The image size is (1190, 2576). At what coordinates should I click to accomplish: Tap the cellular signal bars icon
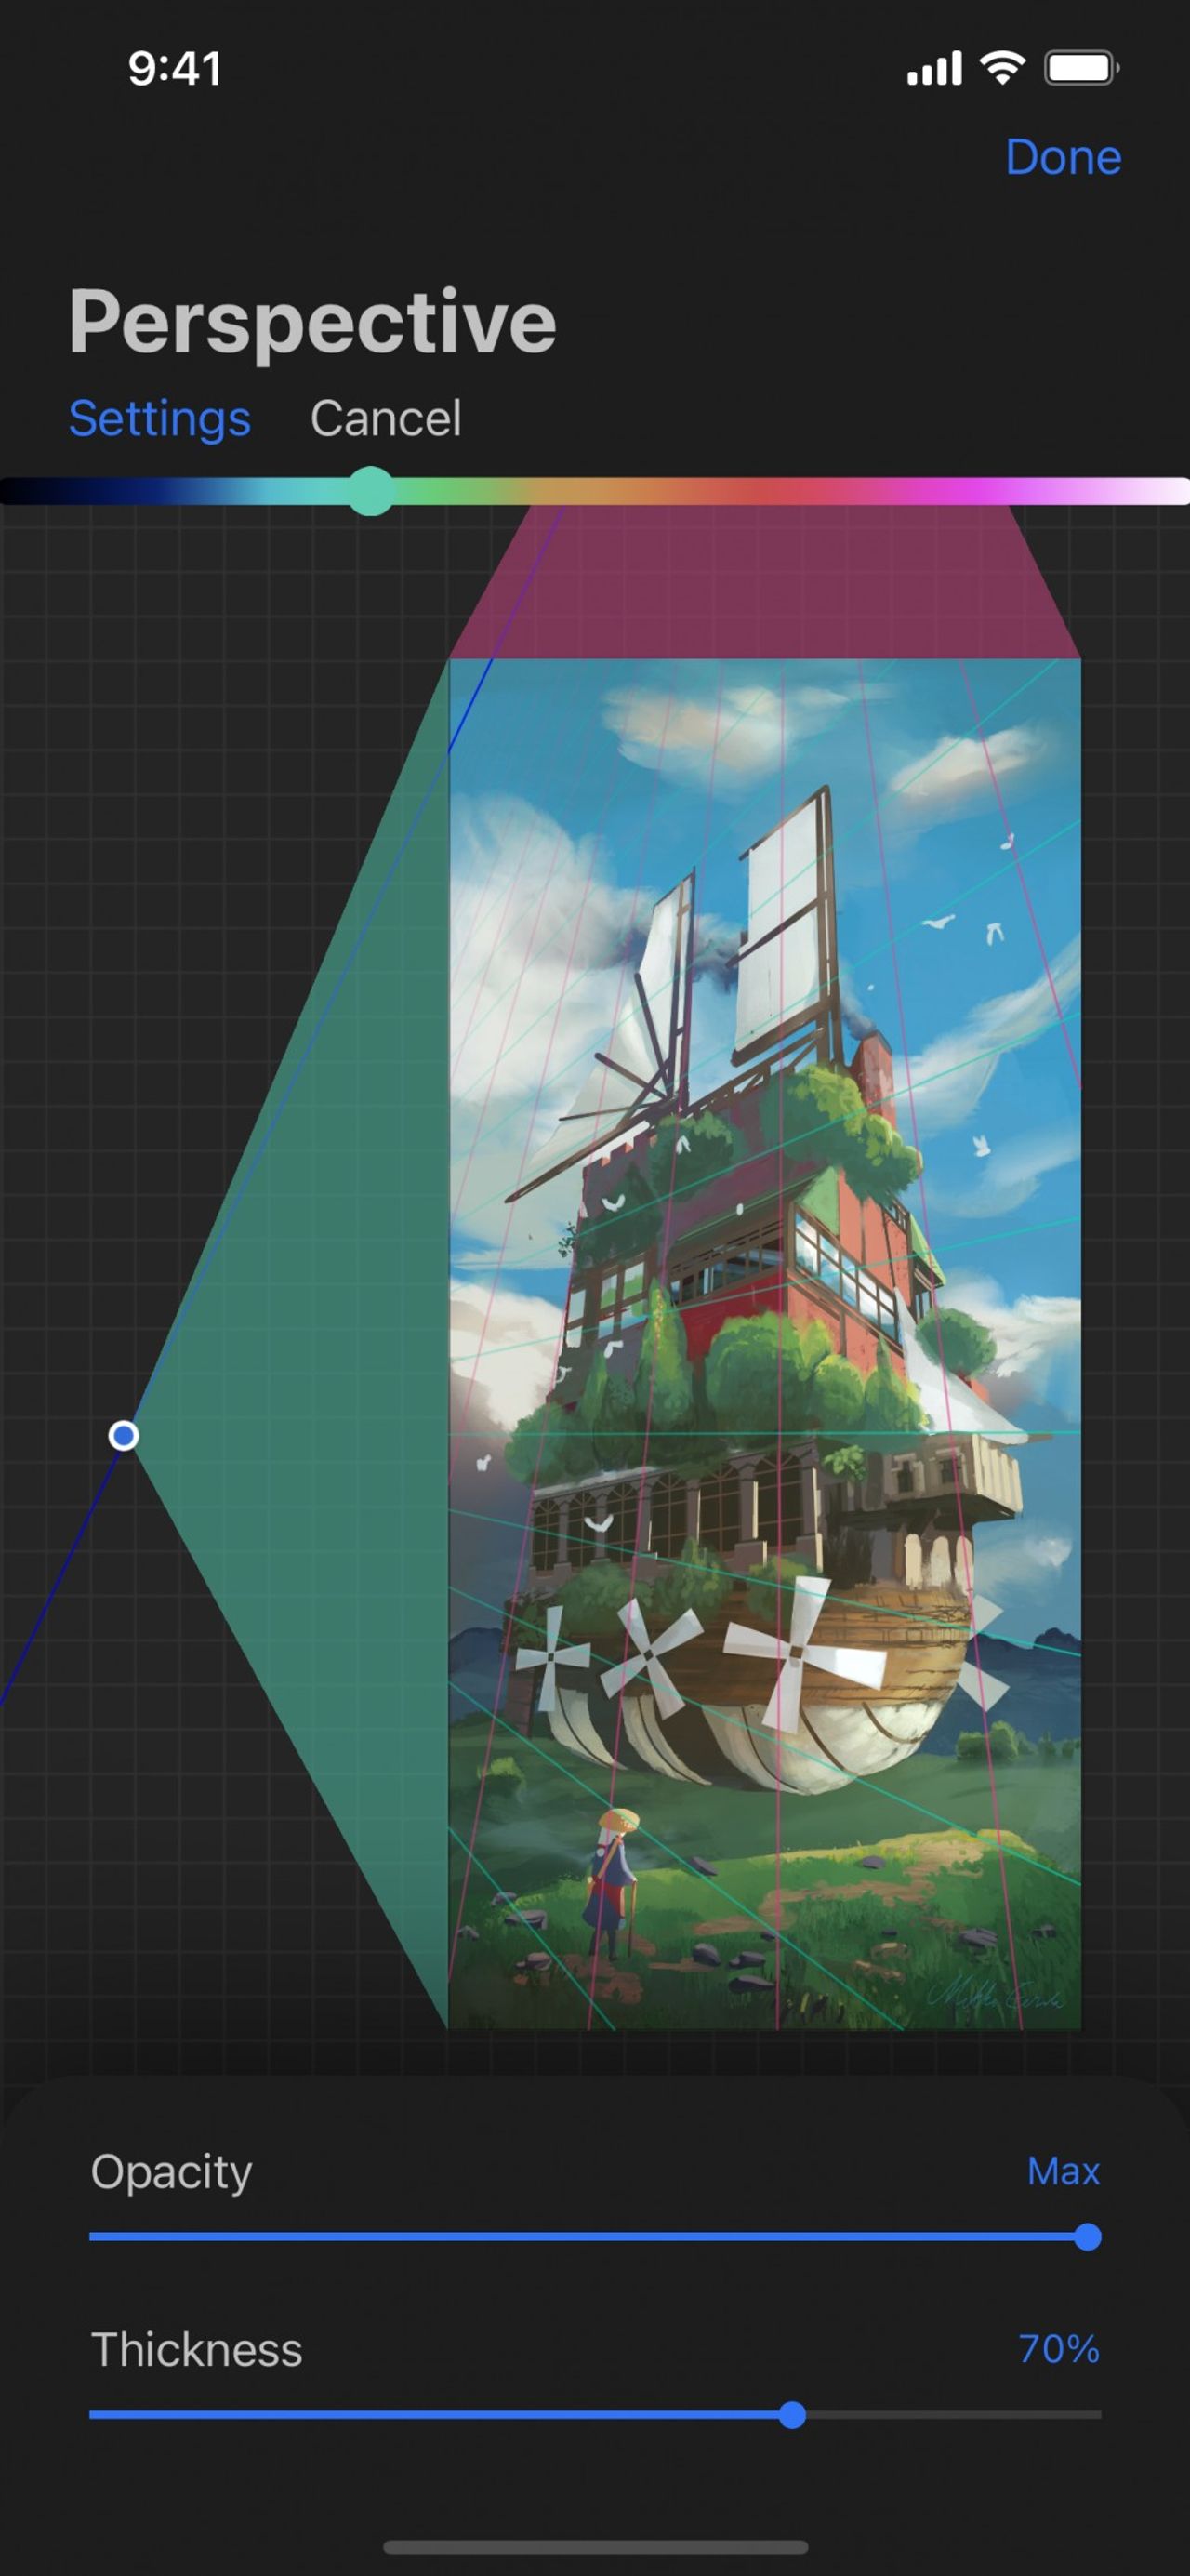[x=934, y=68]
